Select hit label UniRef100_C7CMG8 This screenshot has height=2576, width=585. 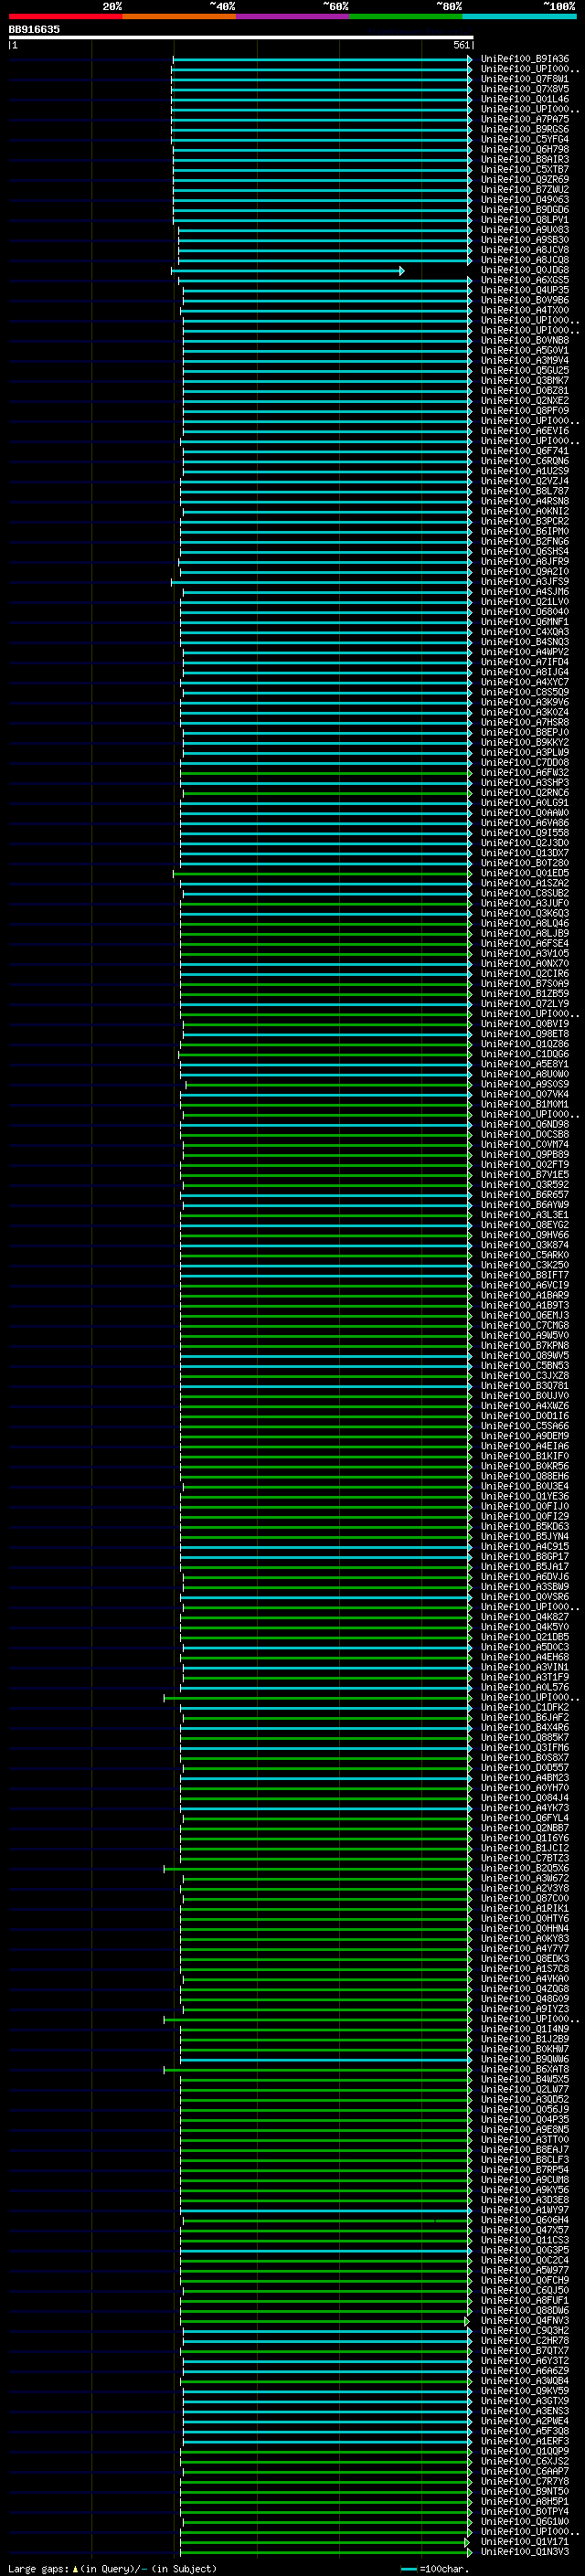[525, 1326]
